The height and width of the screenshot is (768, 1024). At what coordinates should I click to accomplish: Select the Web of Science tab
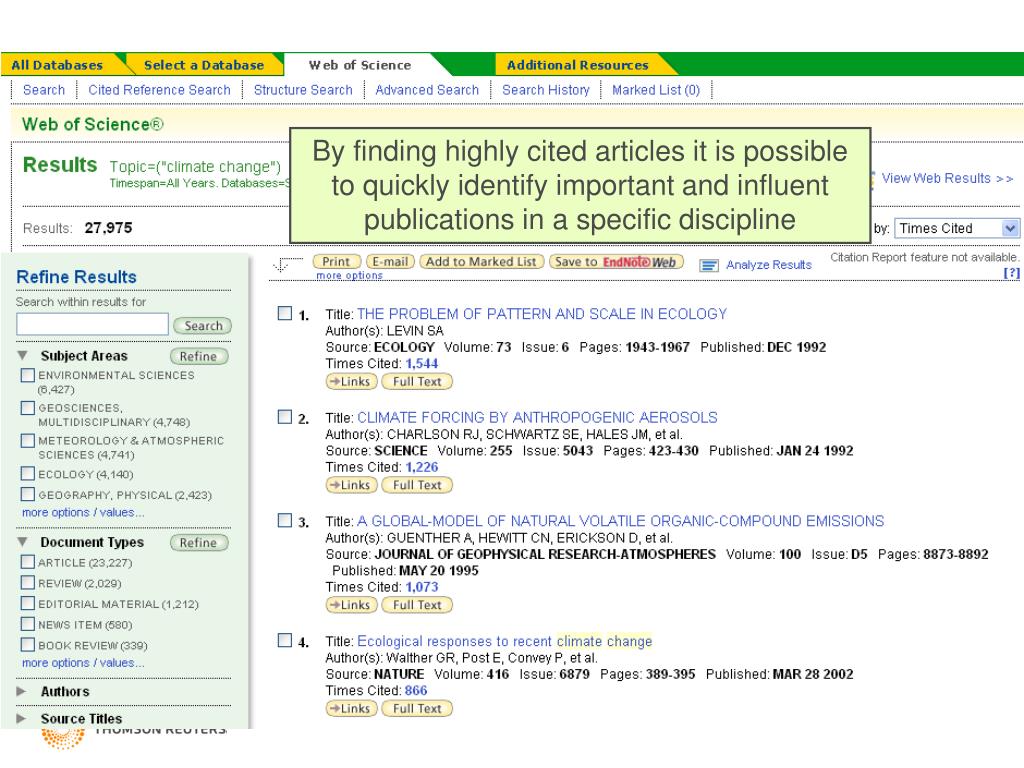click(x=360, y=65)
